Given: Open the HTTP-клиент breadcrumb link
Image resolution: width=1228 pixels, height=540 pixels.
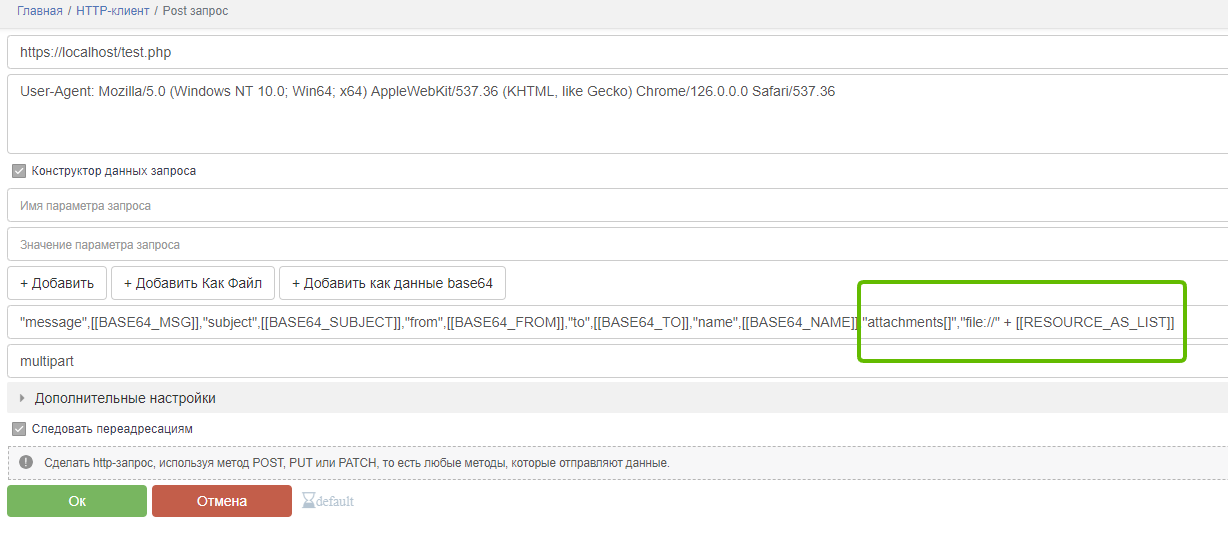Looking at the screenshot, I should pyautogui.click(x=113, y=11).
